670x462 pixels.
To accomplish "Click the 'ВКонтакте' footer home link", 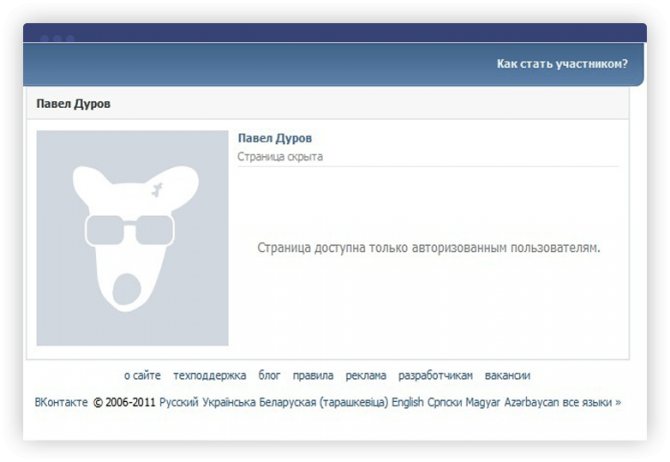I will pyautogui.click(x=61, y=402).
